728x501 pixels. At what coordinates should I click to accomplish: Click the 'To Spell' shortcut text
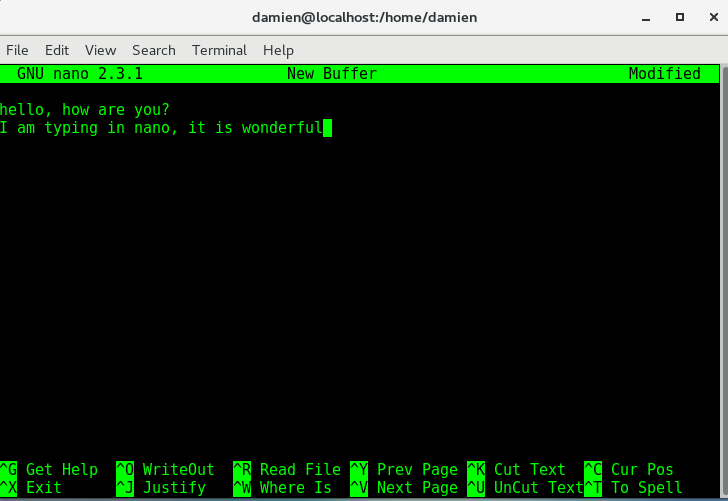tap(647, 488)
